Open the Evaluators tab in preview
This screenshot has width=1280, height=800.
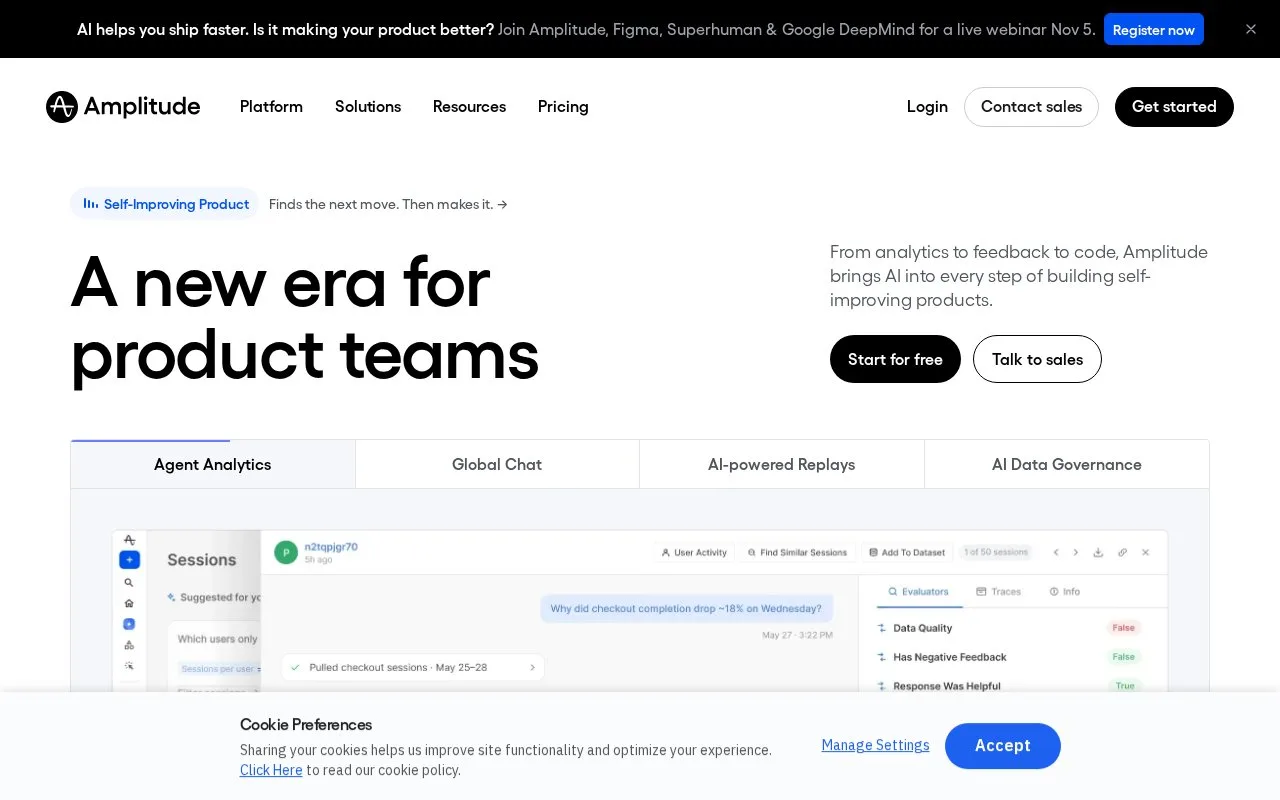(919, 592)
